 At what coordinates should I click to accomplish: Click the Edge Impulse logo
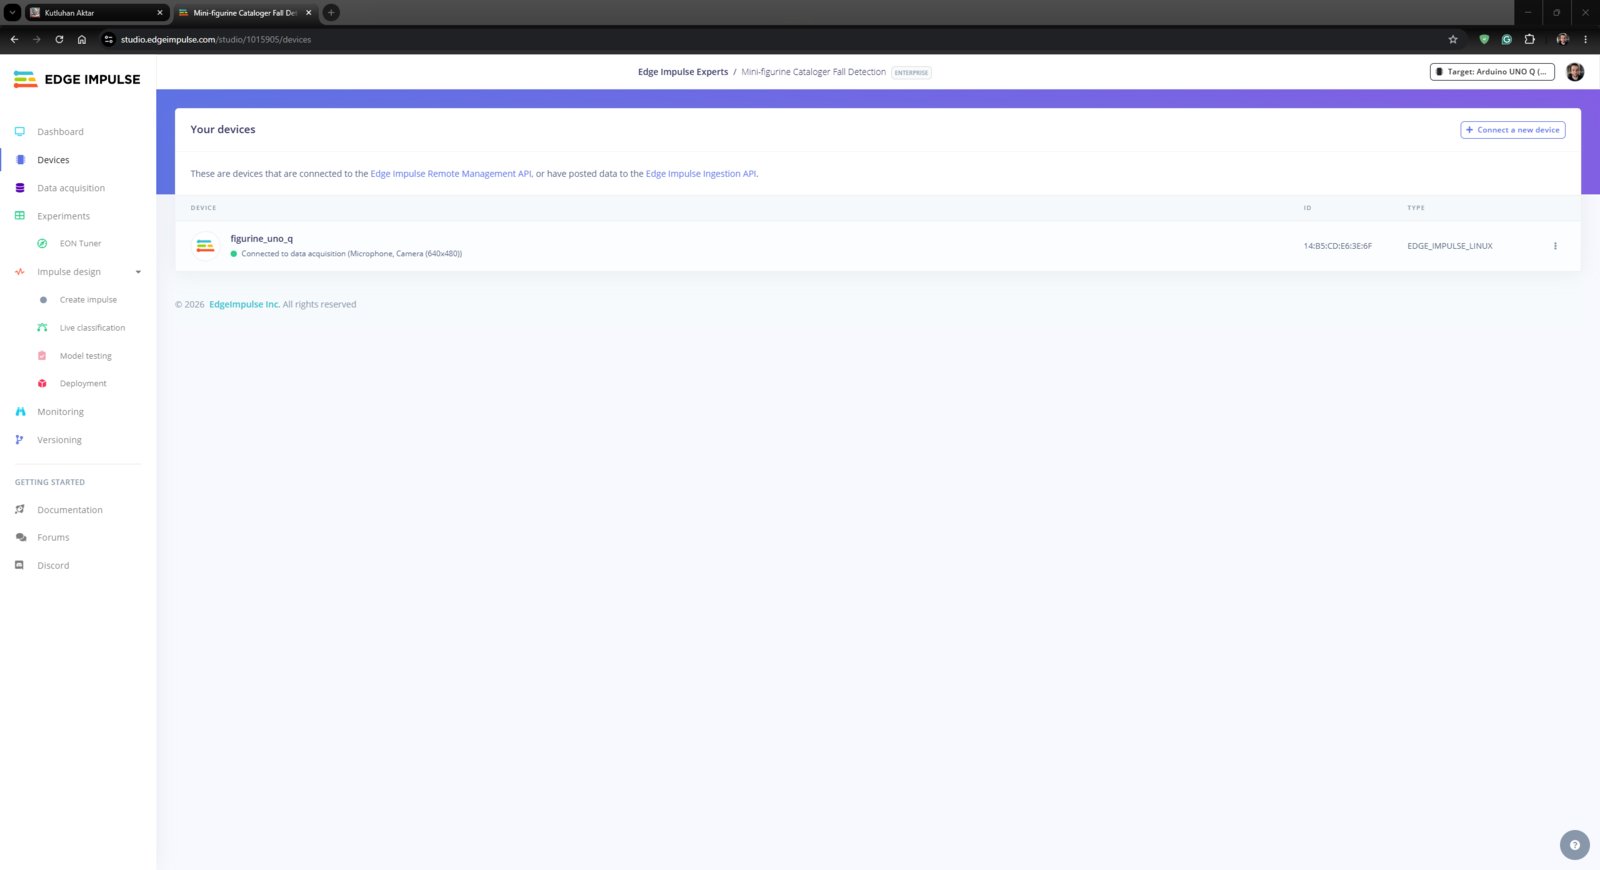click(77, 79)
